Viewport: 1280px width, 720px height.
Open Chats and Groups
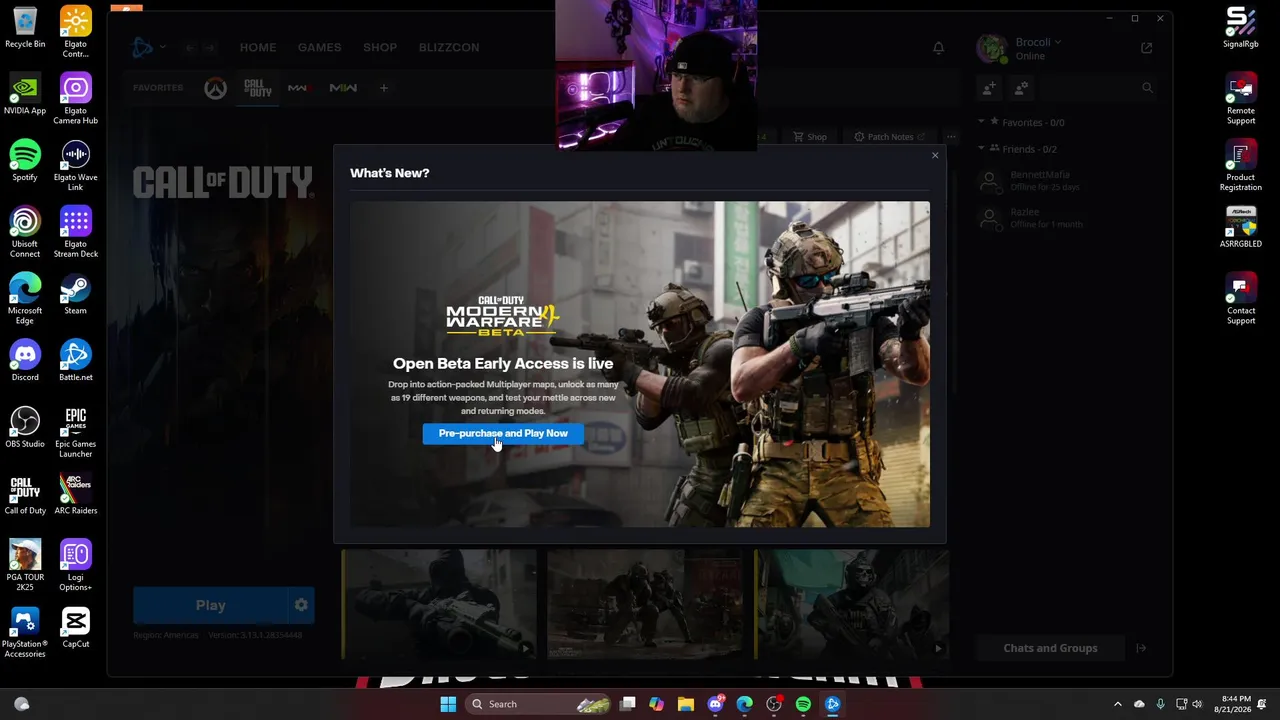[x=1050, y=648]
